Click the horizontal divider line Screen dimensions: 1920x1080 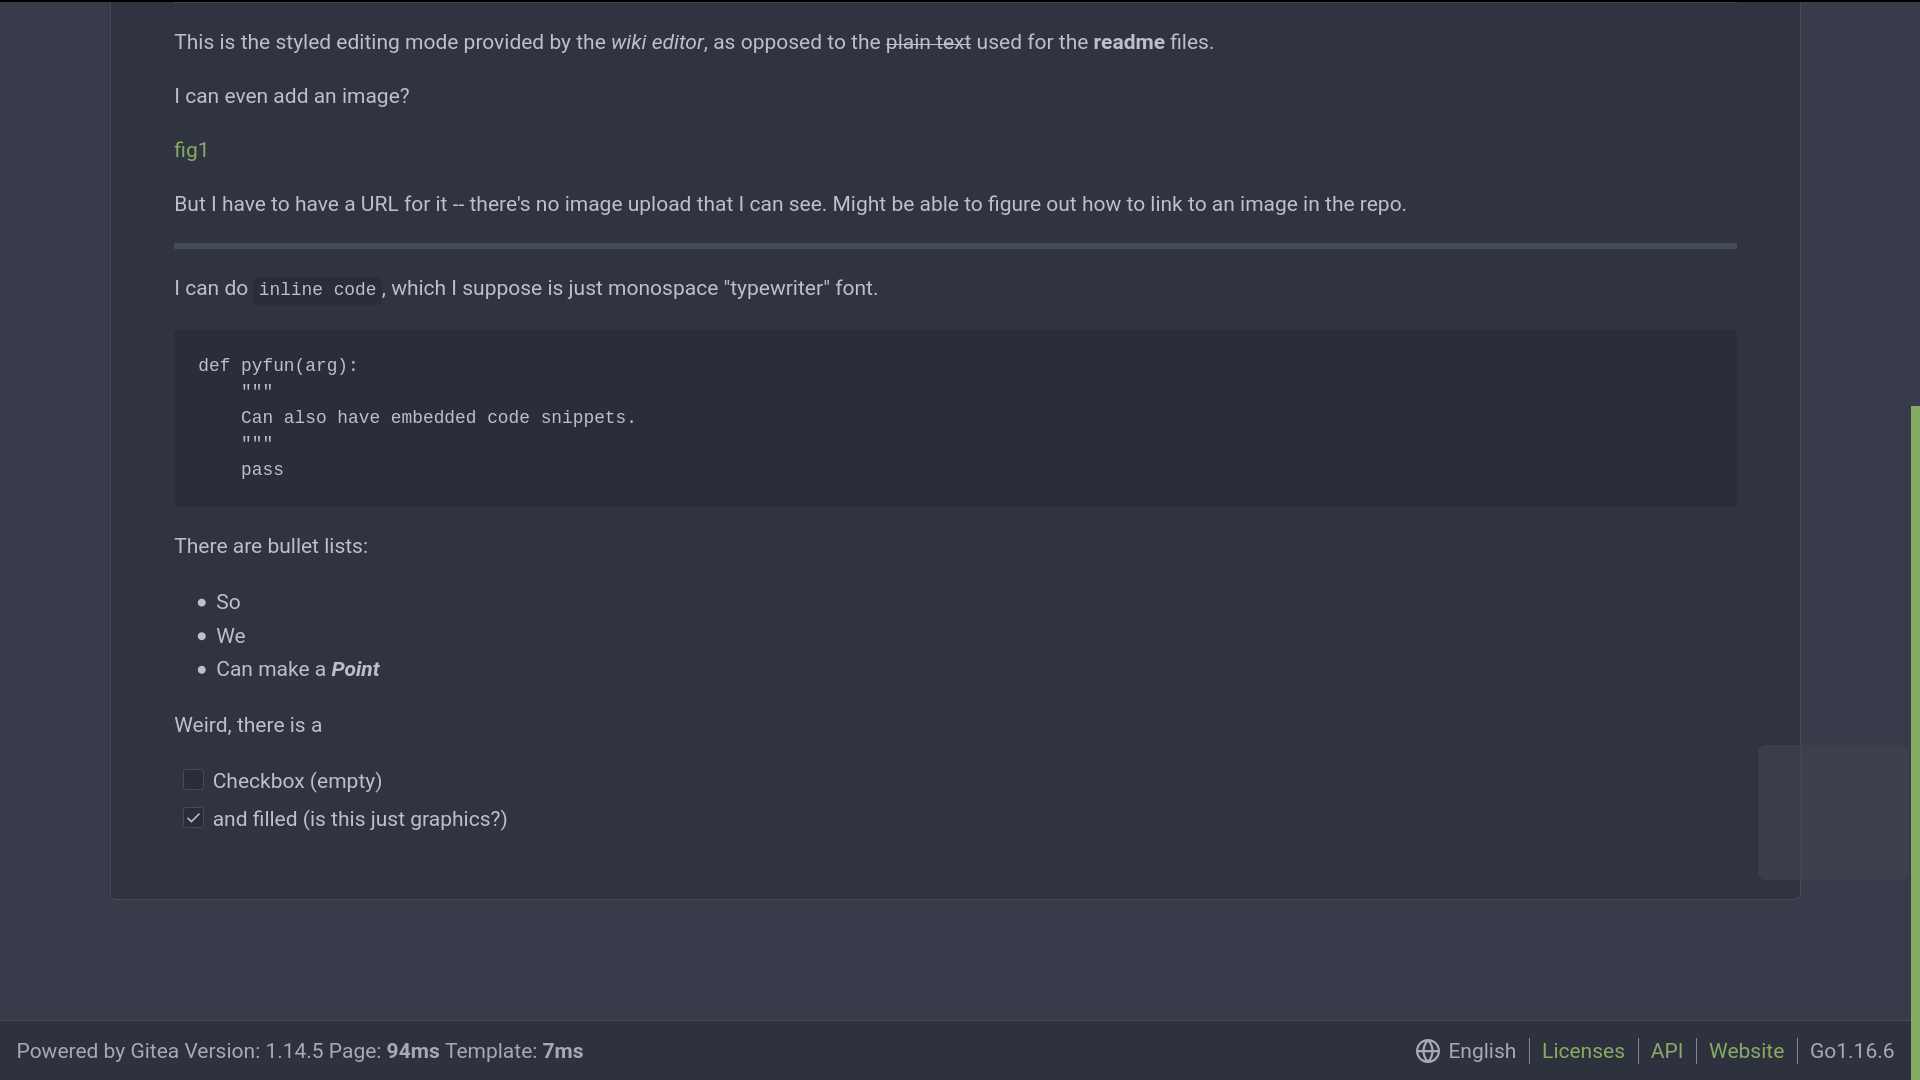(955, 245)
